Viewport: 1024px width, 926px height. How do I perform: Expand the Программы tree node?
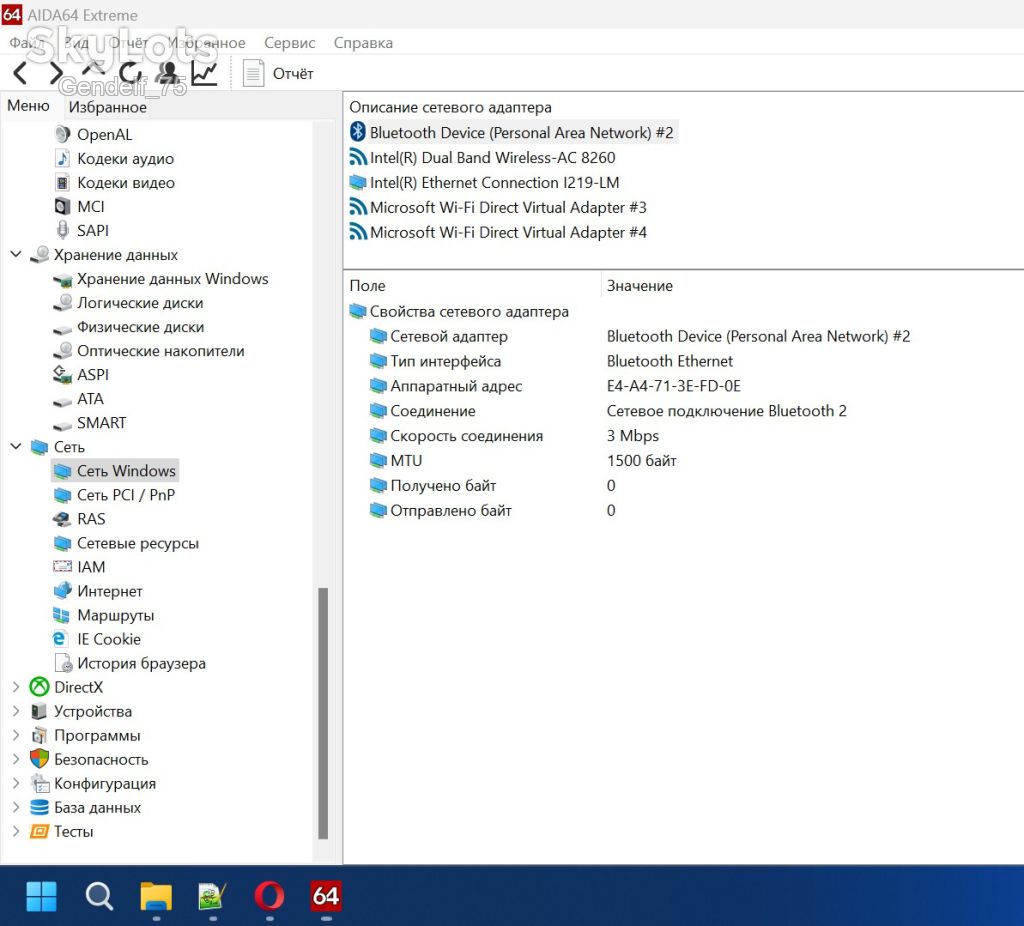point(16,735)
